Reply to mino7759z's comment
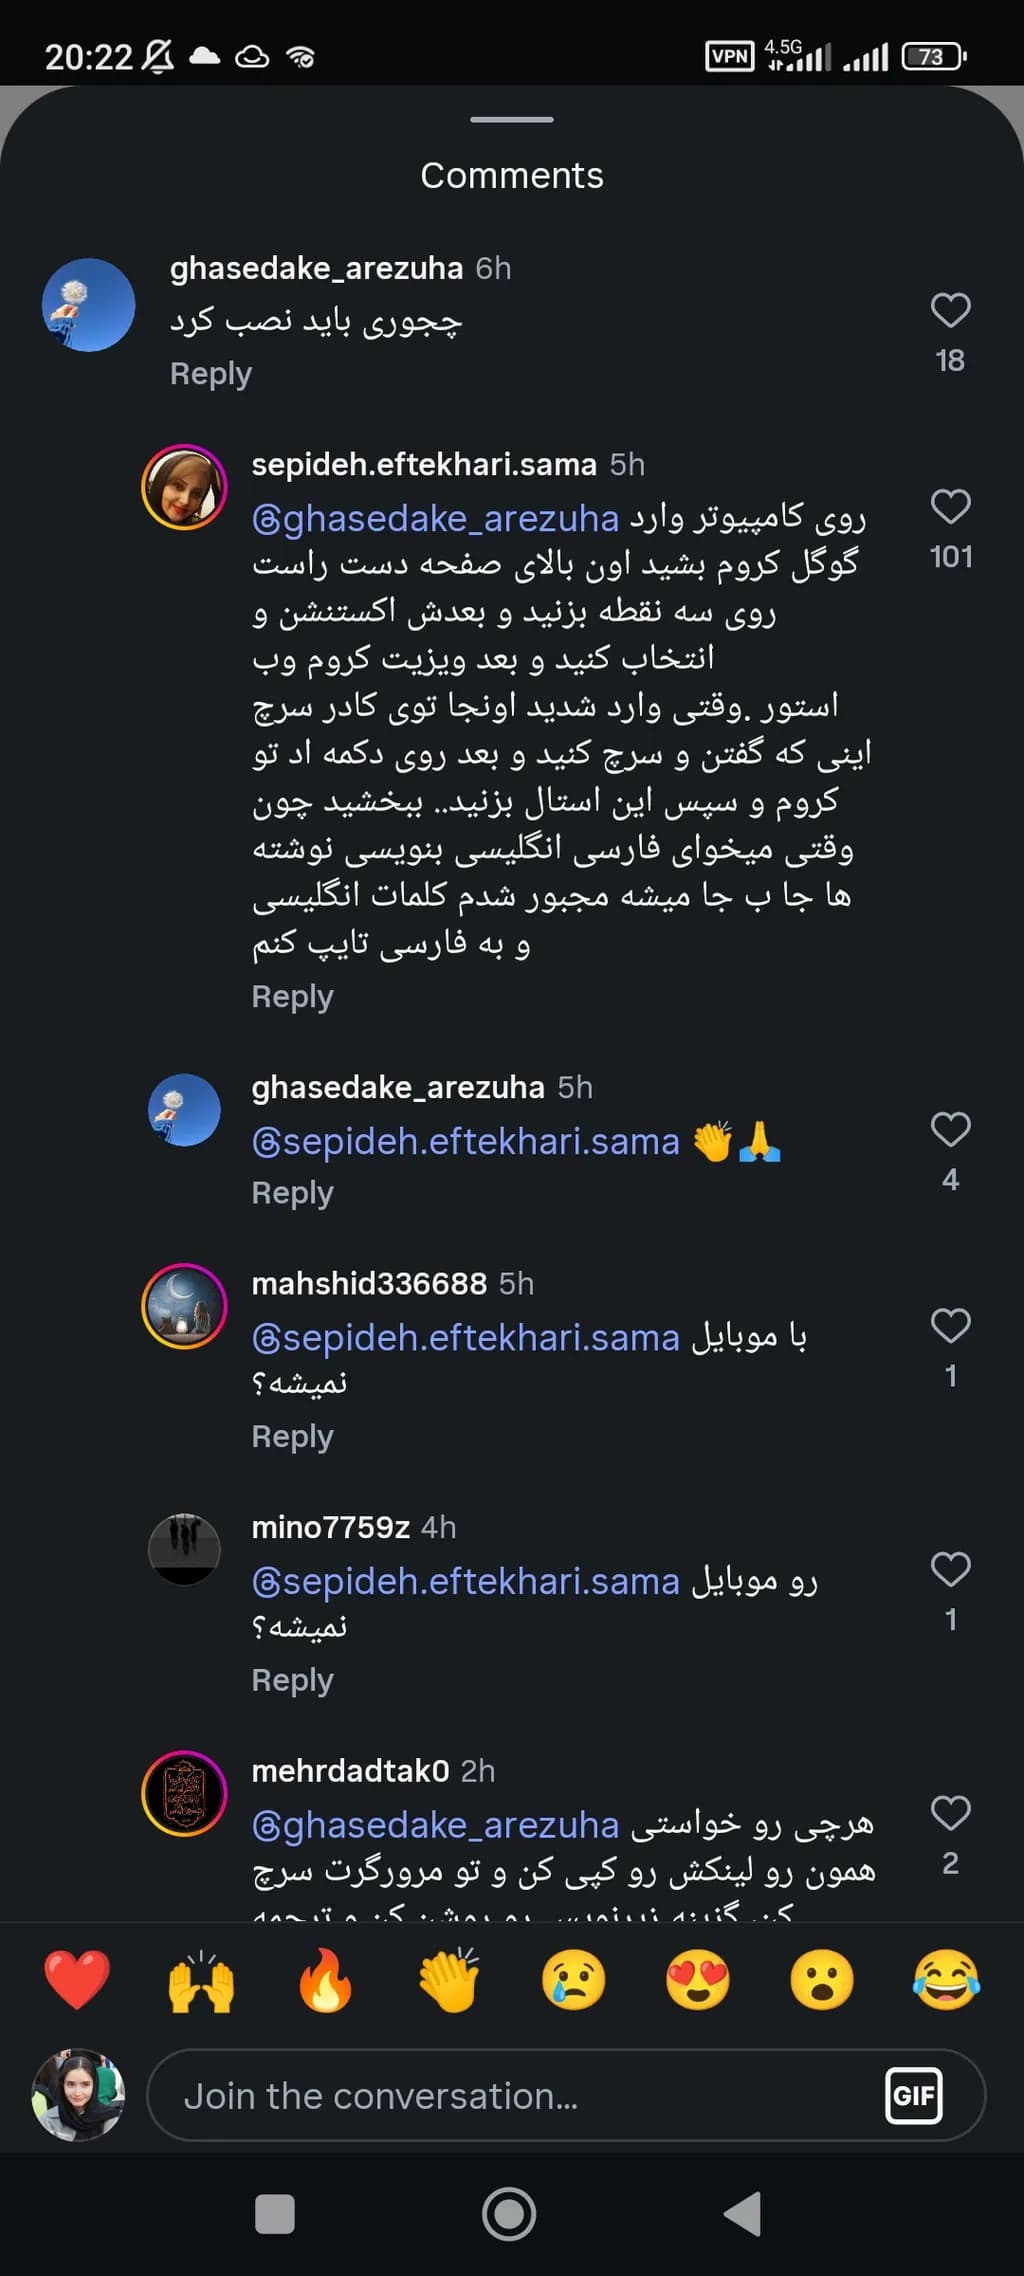Viewport: 1024px width, 2276px height. tap(292, 1680)
